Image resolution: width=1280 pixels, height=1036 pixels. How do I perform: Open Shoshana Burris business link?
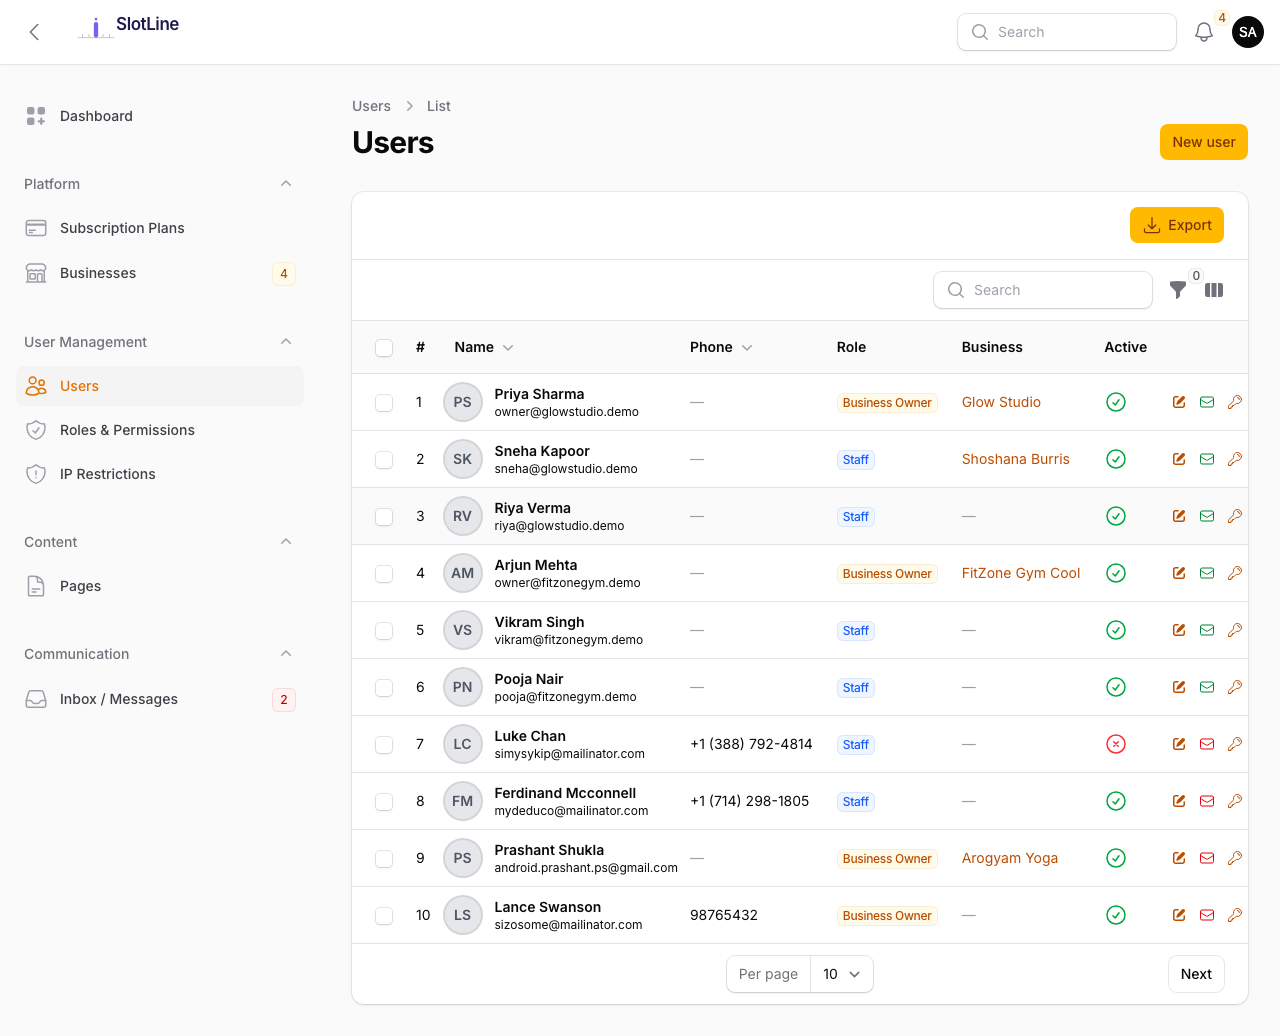(x=1016, y=459)
